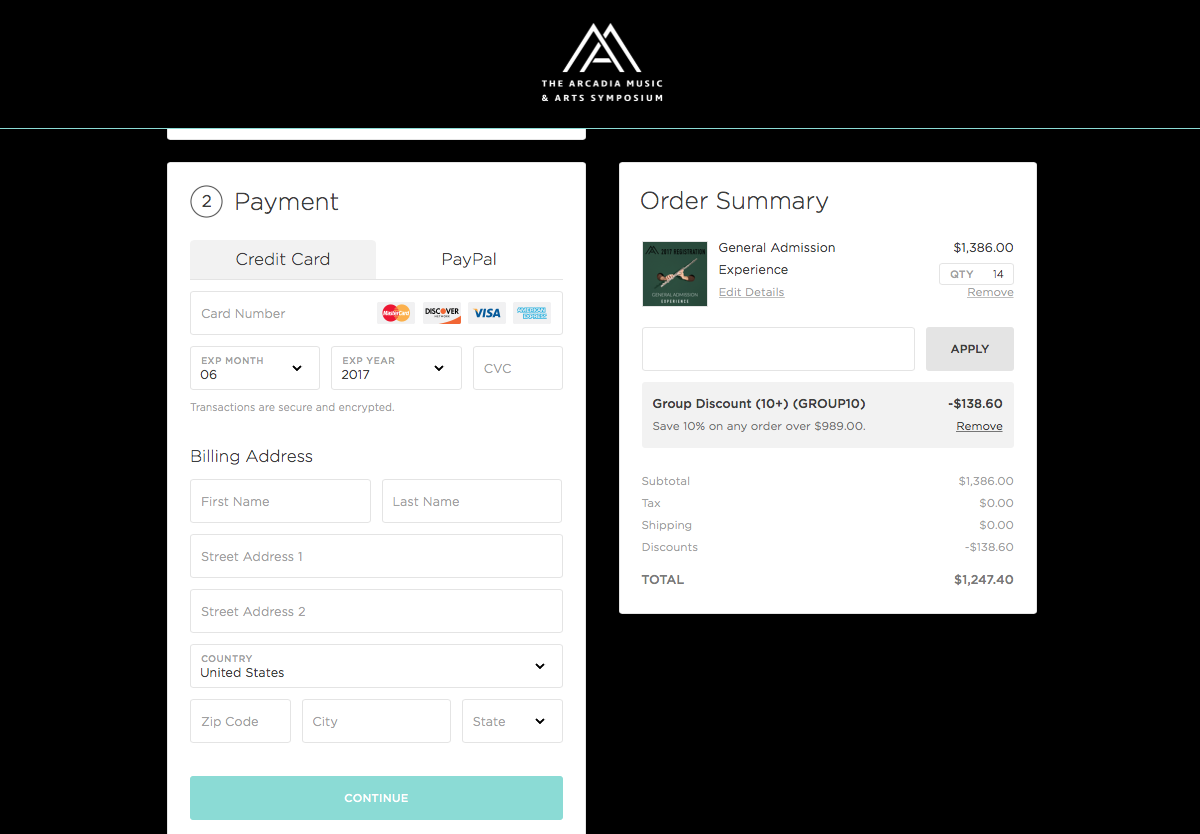Focus the CVC field

tap(518, 368)
